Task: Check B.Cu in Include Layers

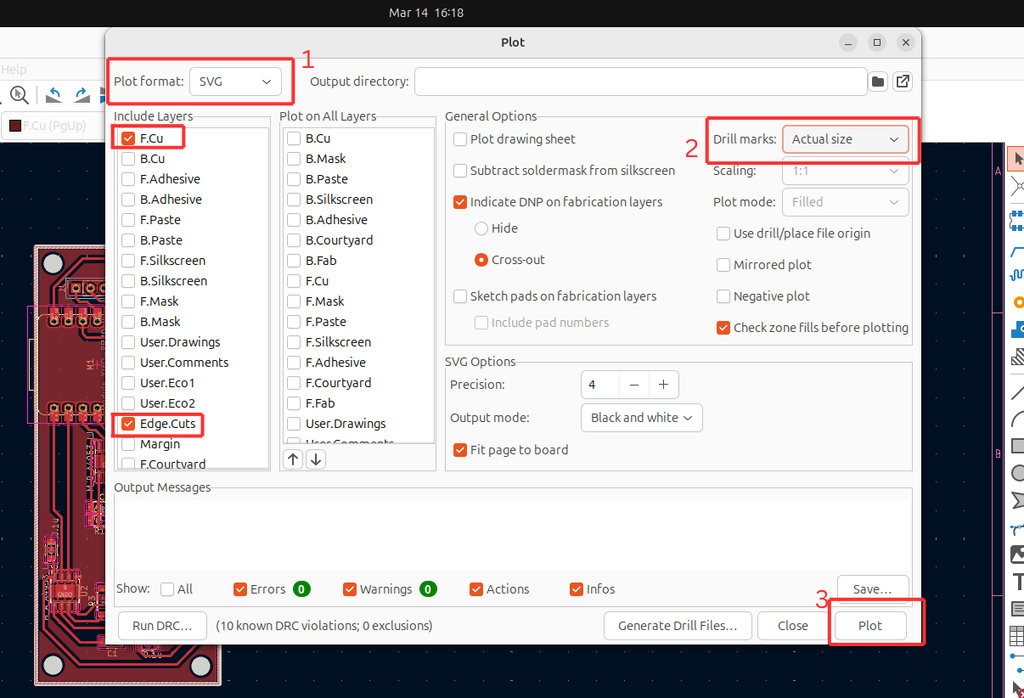Action: [x=128, y=159]
